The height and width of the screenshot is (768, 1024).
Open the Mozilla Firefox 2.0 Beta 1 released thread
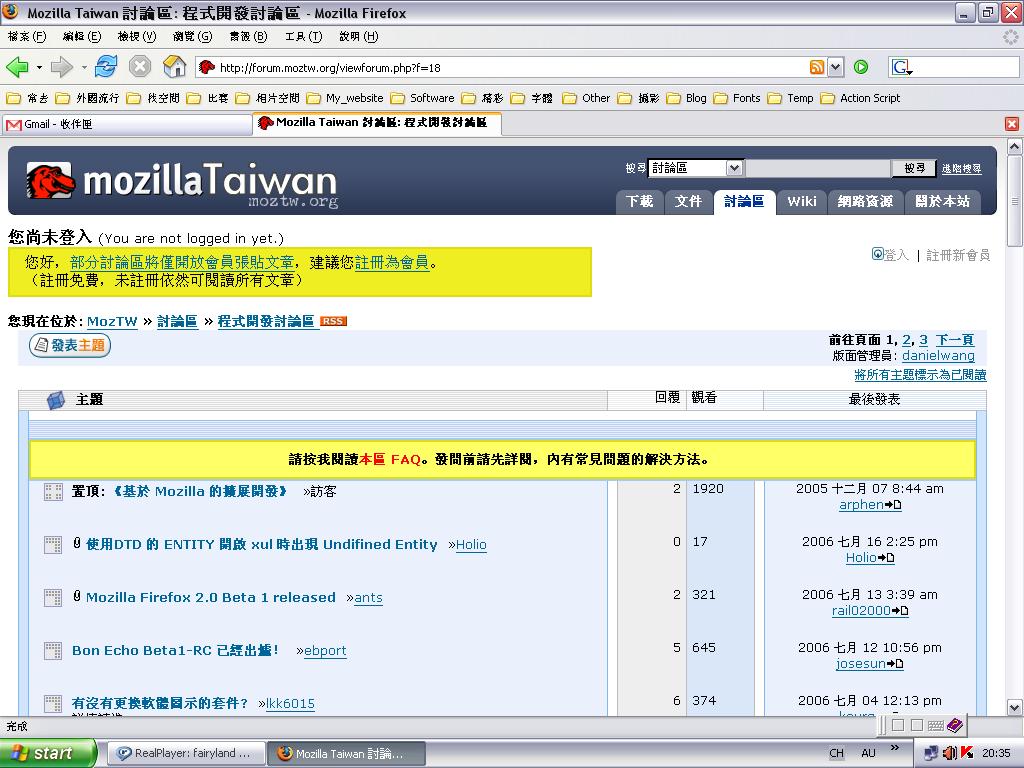tap(210, 597)
